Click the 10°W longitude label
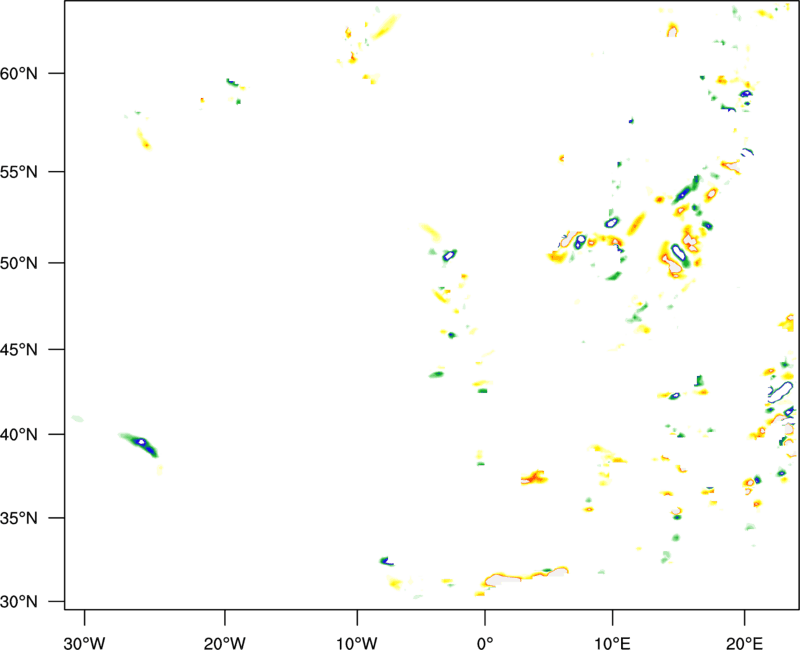The width and height of the screenshot is (800, 650). point(357,643)
